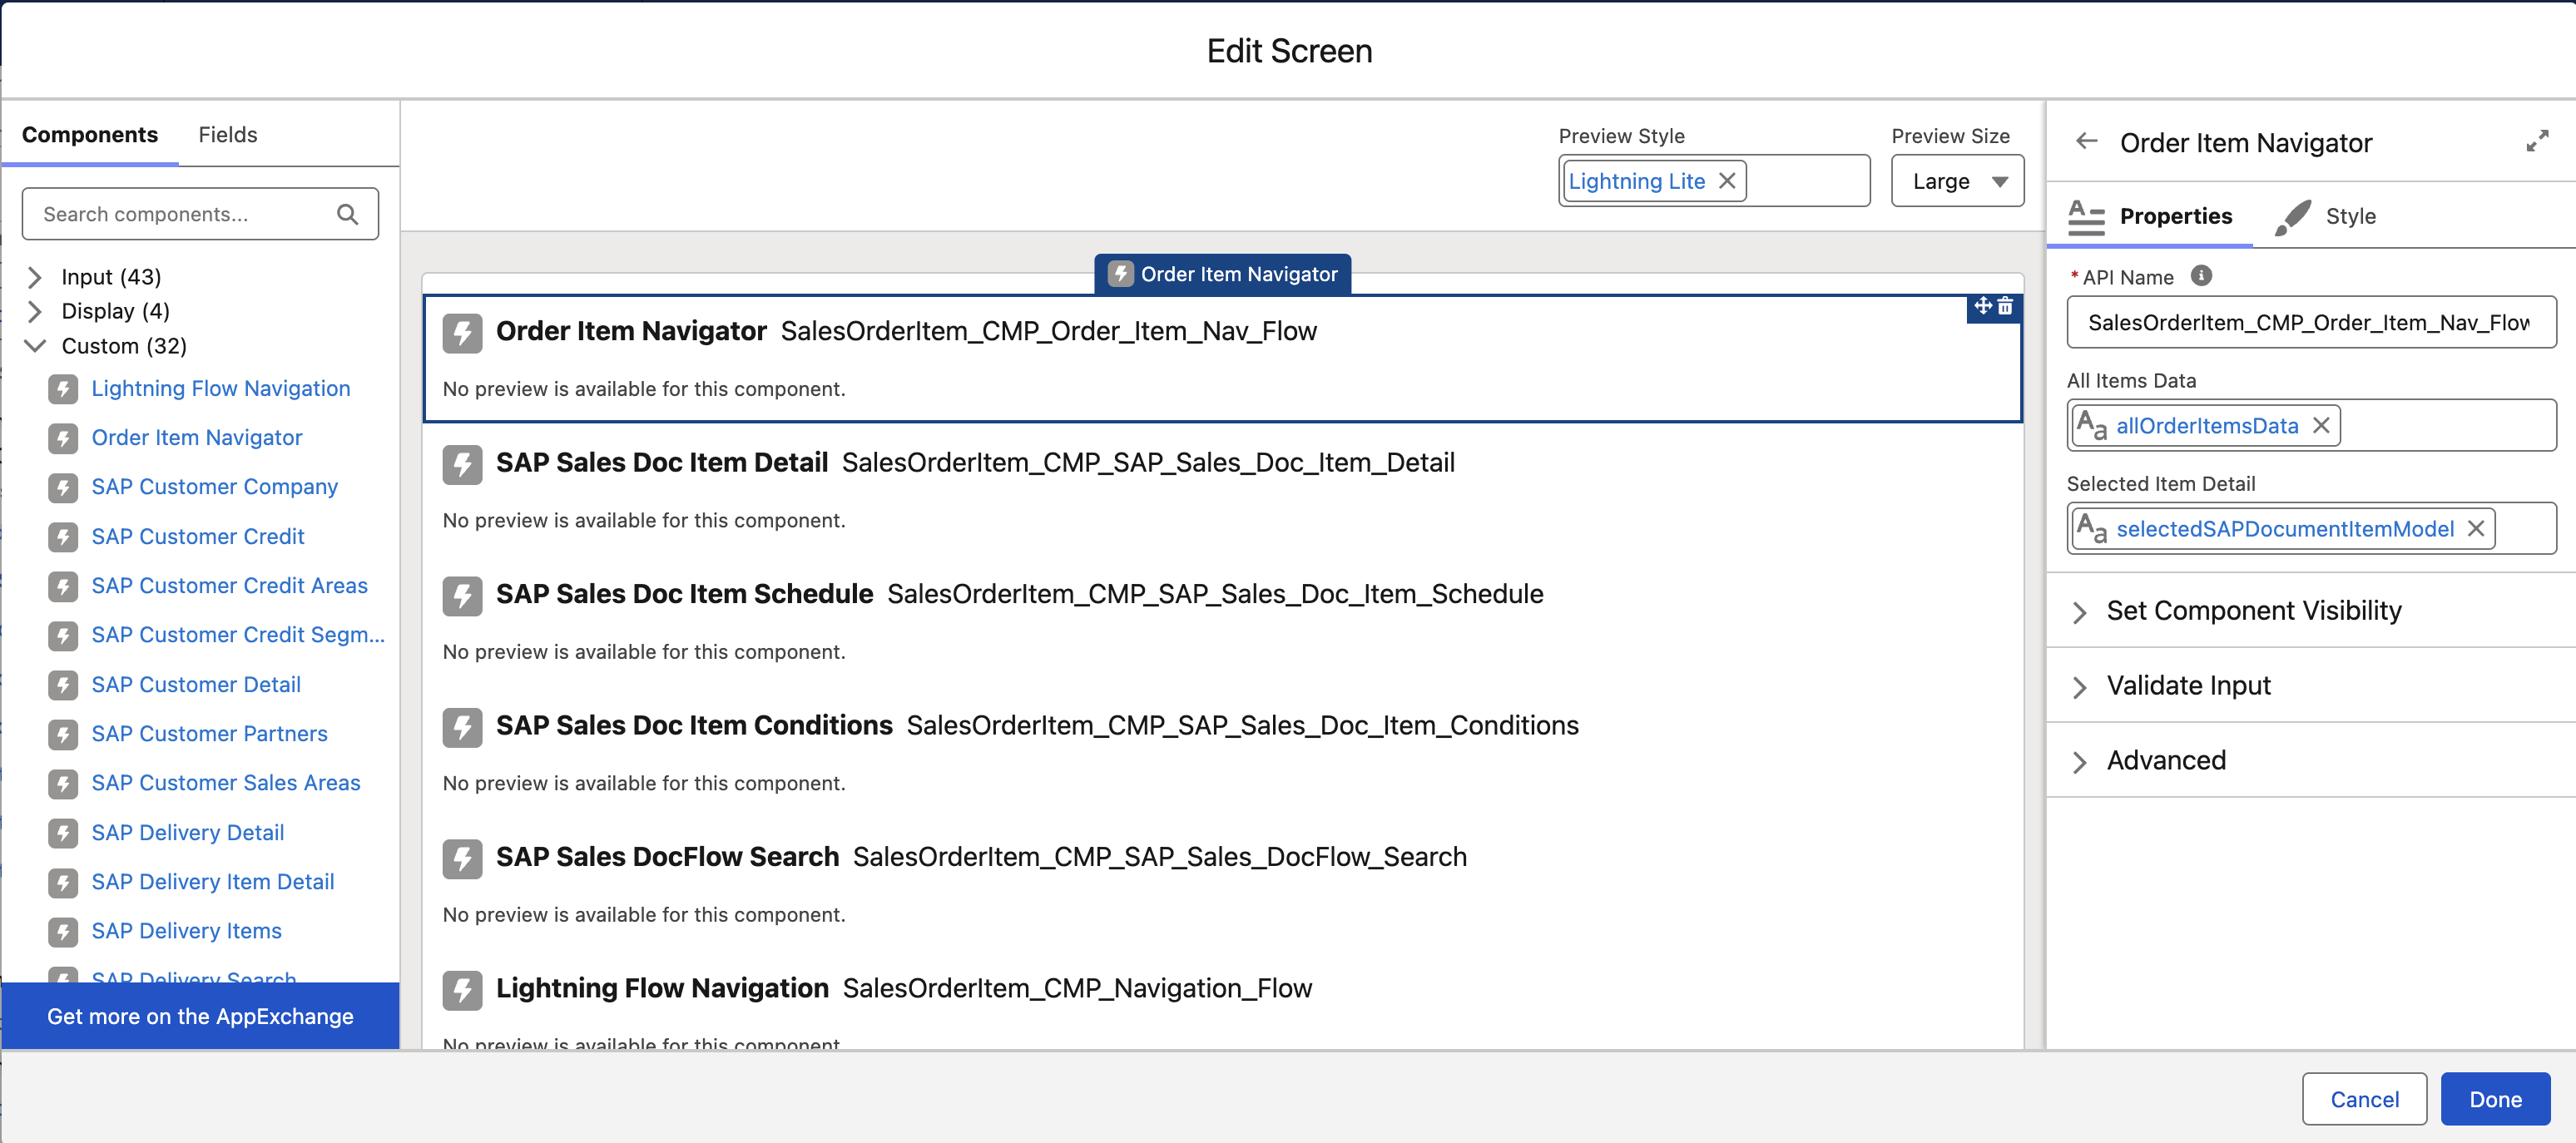Click the SAP Customer Company lightning icon
The width and height of the screenshot is (2576, 1143).
[63, 487]
